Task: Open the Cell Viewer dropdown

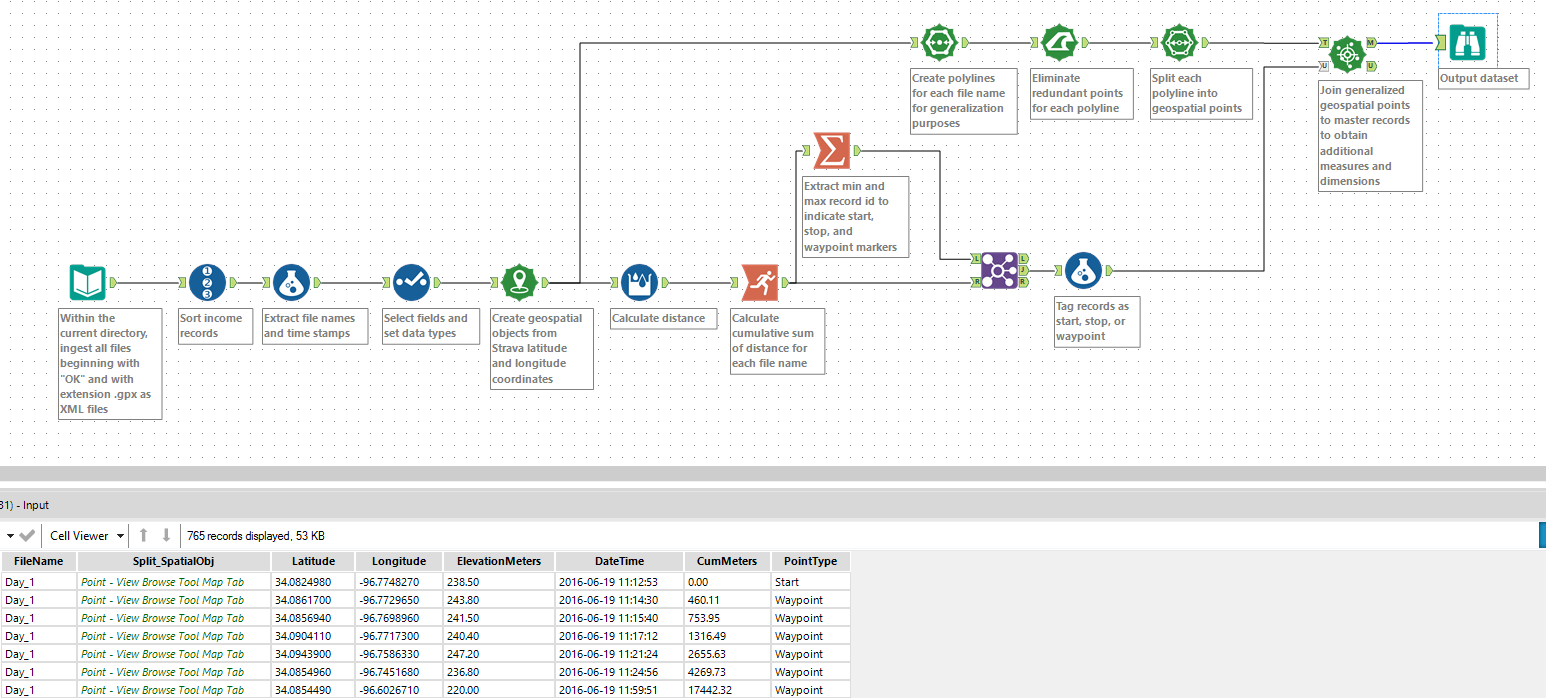Action: tap(87, 536)
